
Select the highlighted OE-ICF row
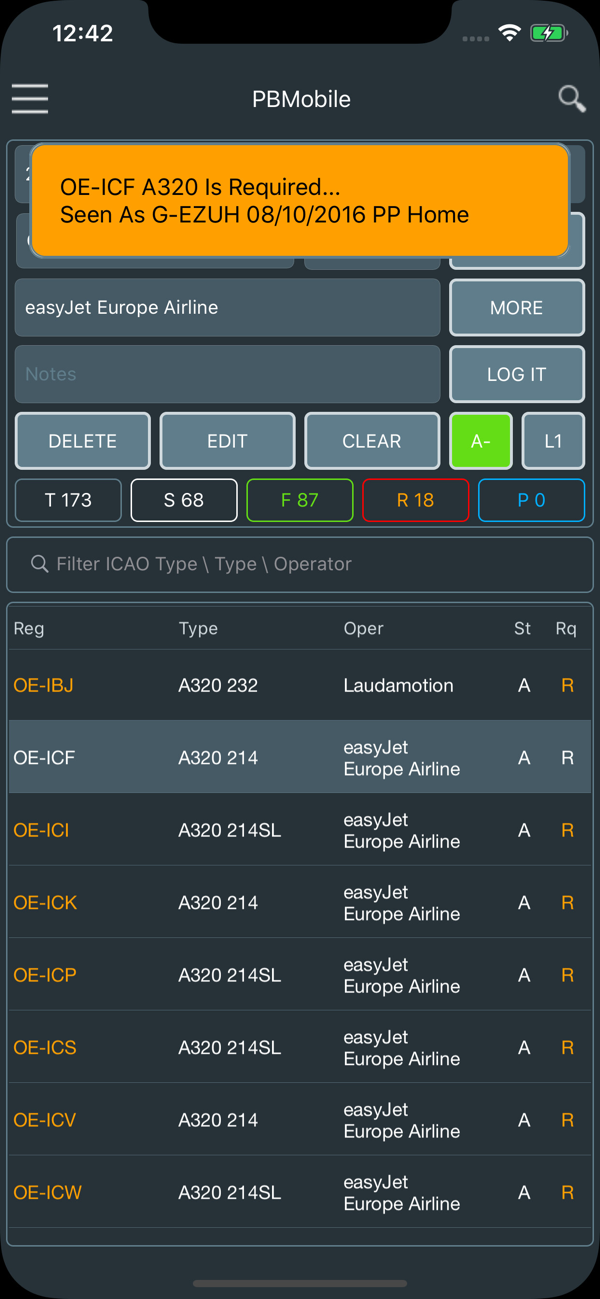(300, 758)
